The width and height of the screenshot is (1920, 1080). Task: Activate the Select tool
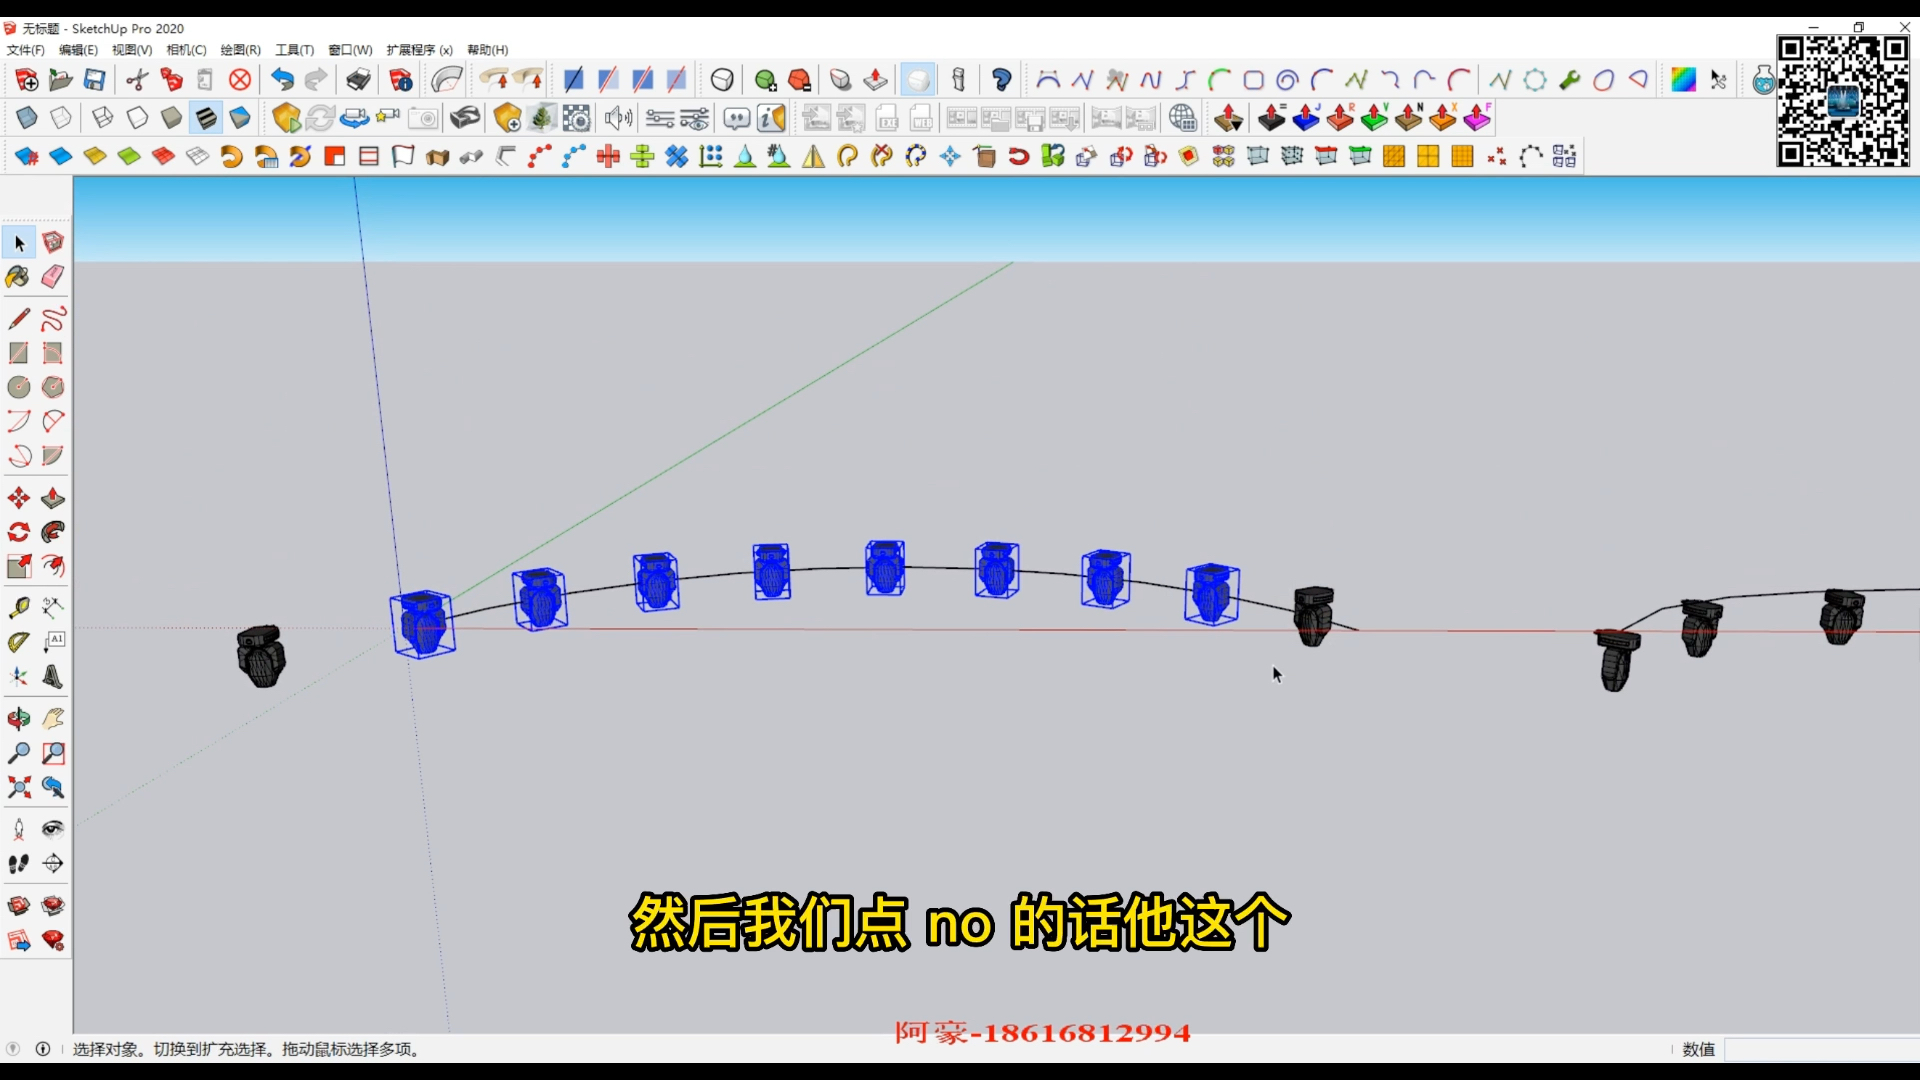pyautogui.click(x=18, y=243)
